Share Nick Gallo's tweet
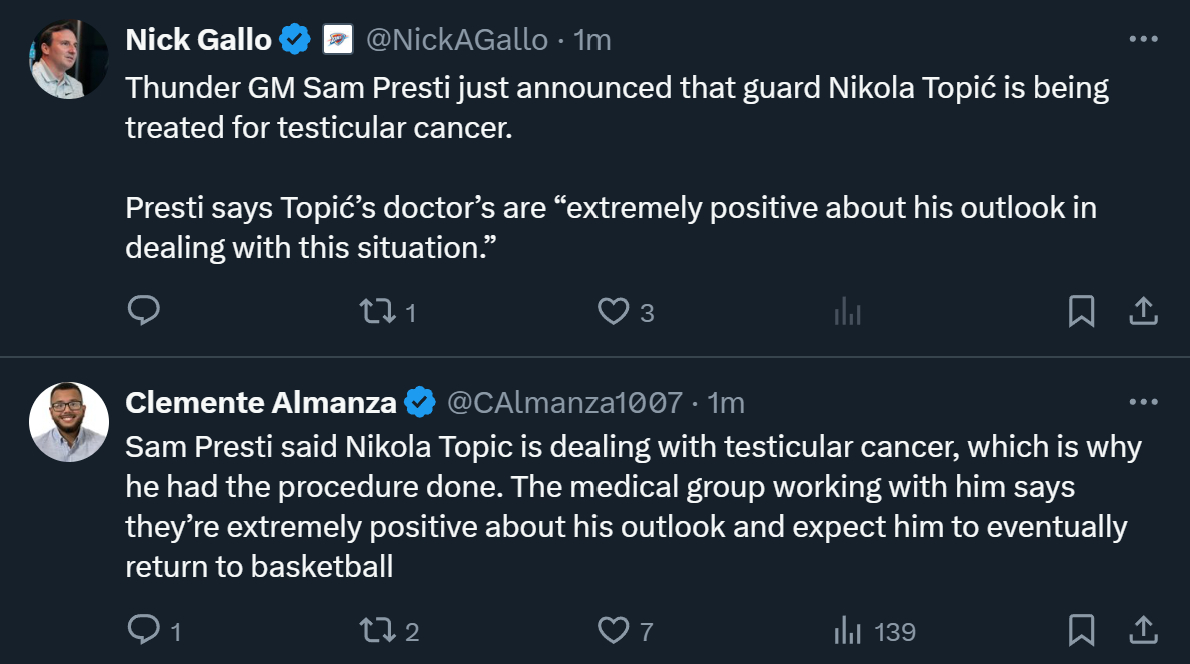 [x=1143, y=312]
